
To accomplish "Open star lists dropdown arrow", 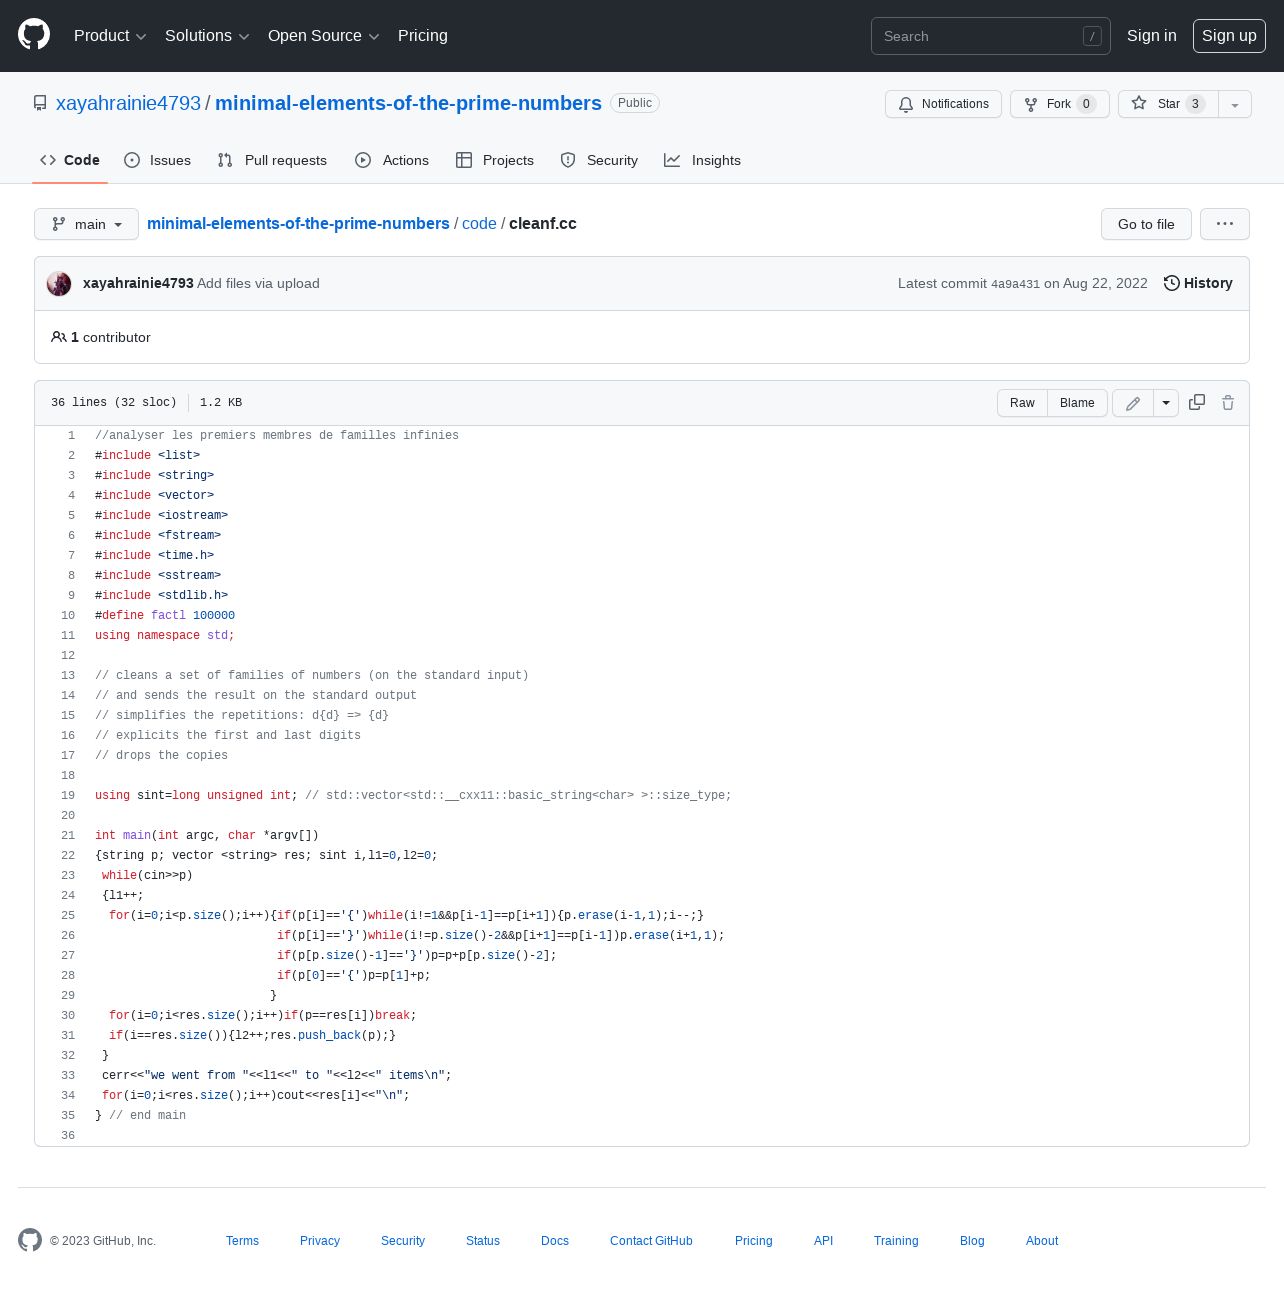I will (1235, 104).
